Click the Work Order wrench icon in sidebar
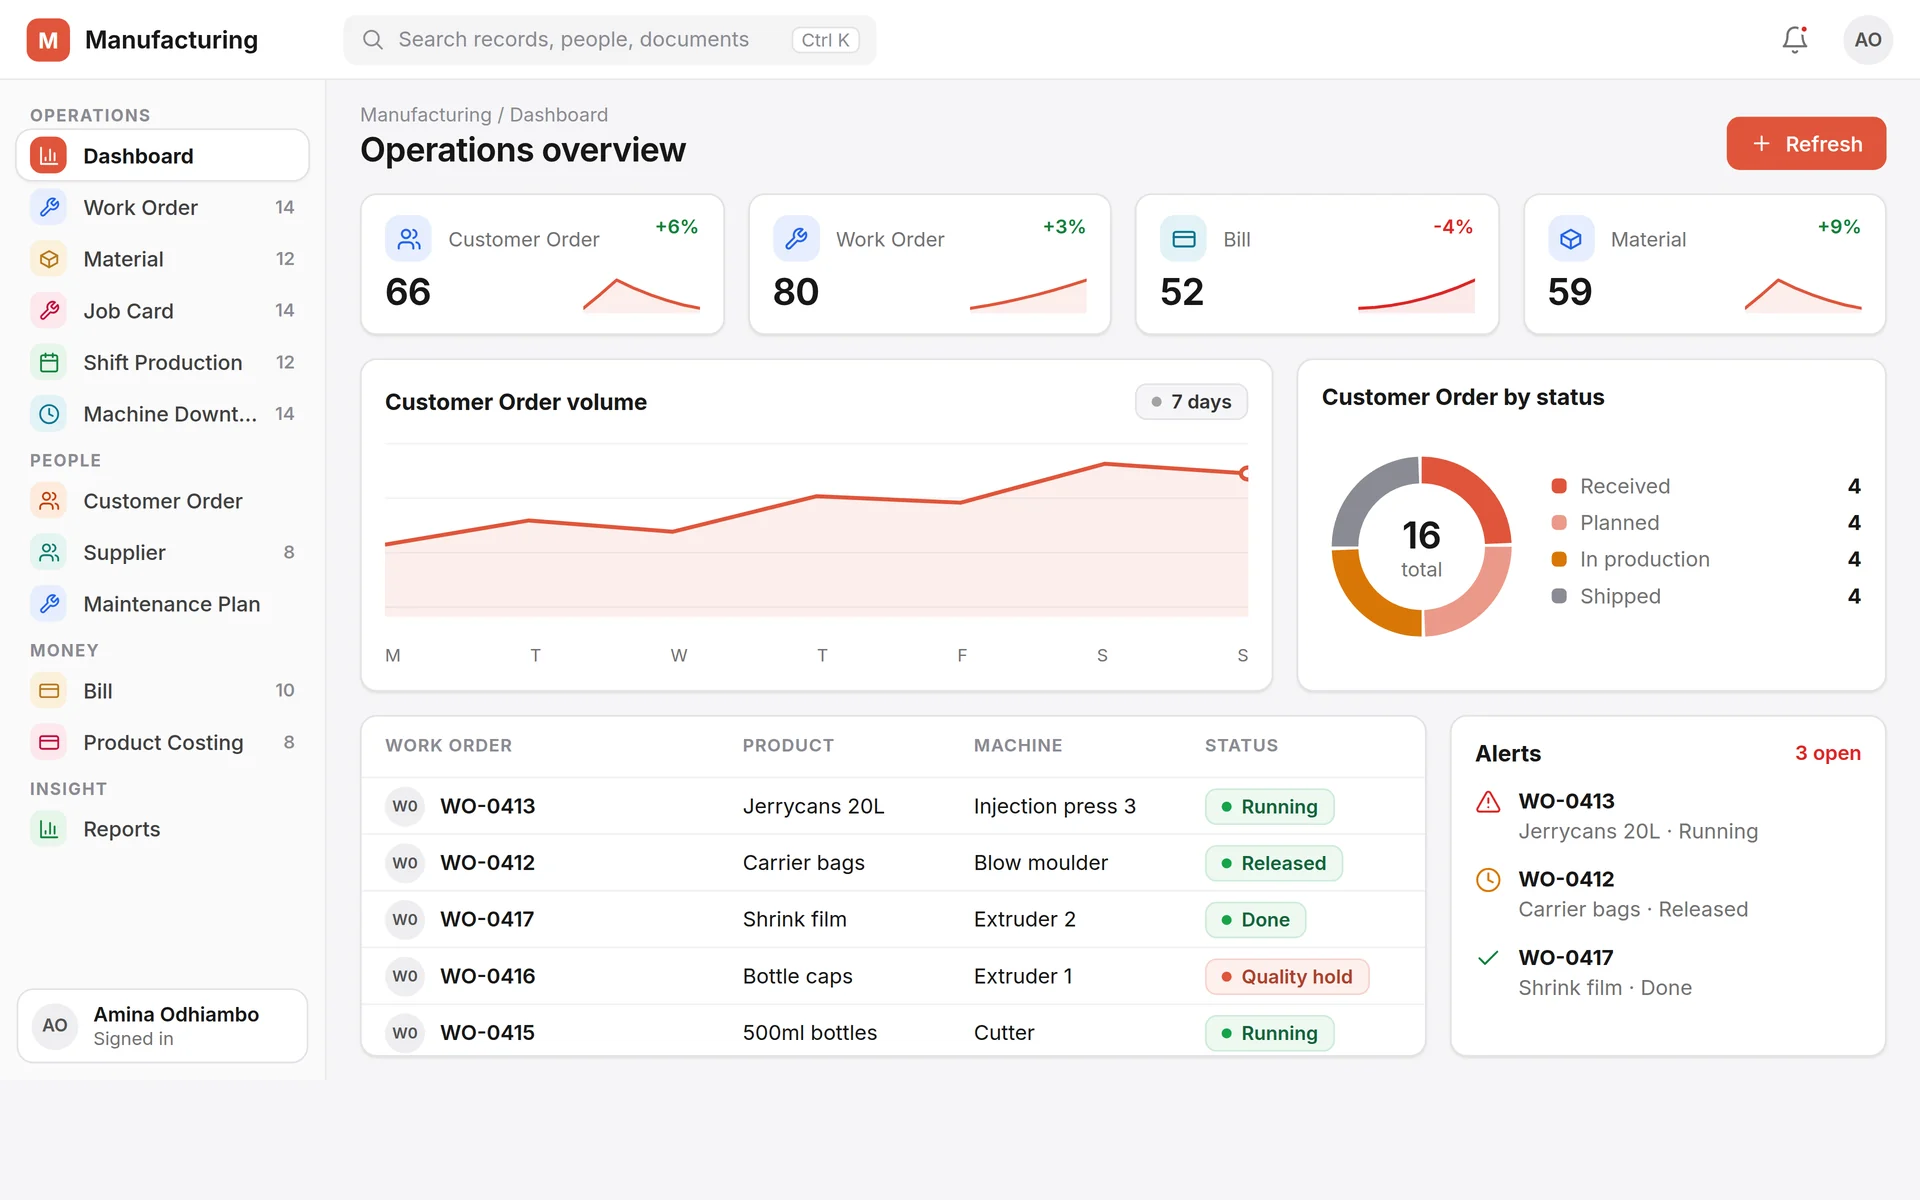Viewport: 1920px width, 1200px height. [x=49, y=207]
